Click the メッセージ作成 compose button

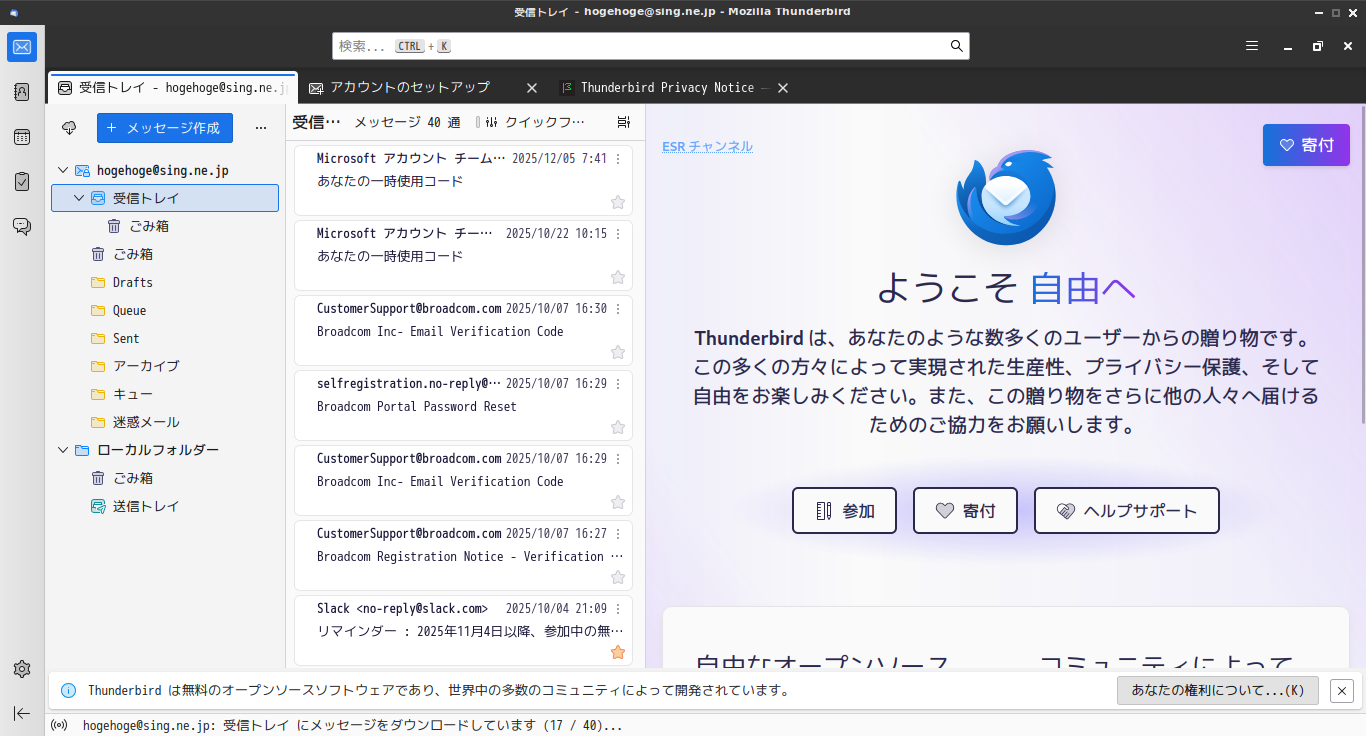165,128
